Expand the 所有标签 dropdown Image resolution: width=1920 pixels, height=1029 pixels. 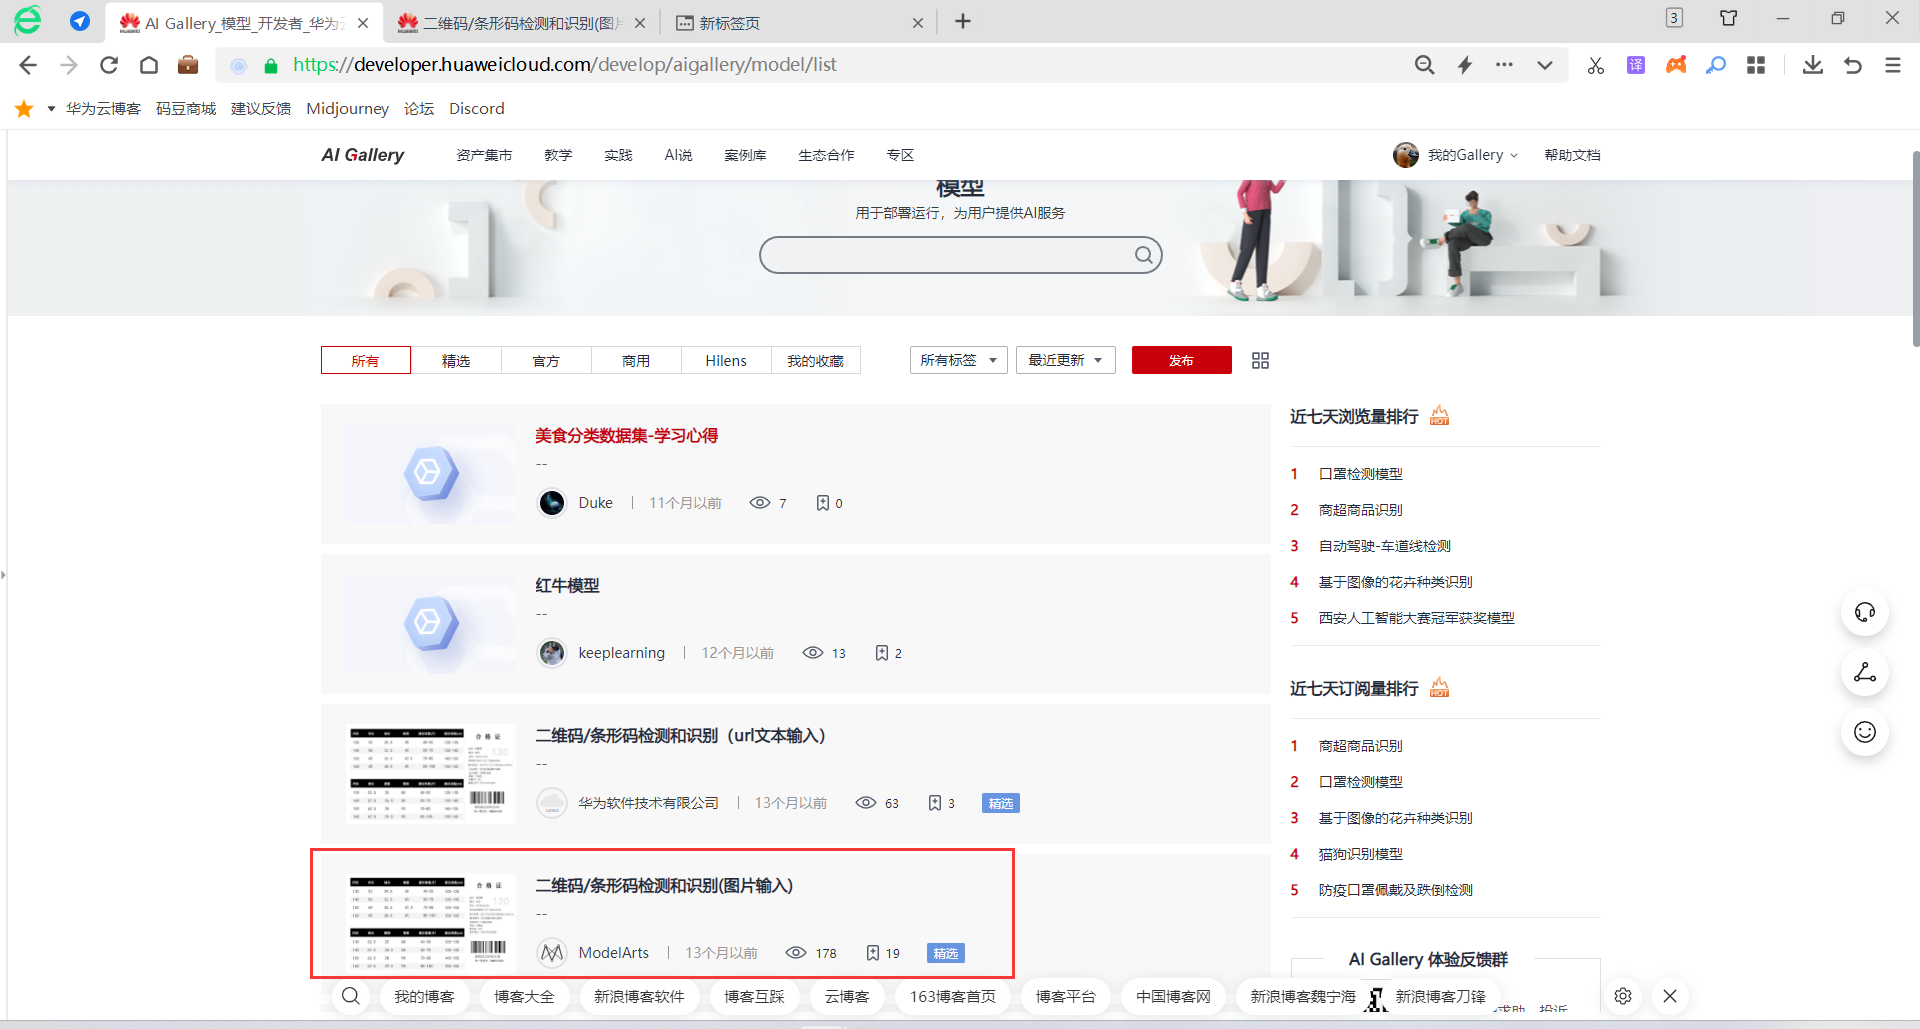(x=958, y=360)
